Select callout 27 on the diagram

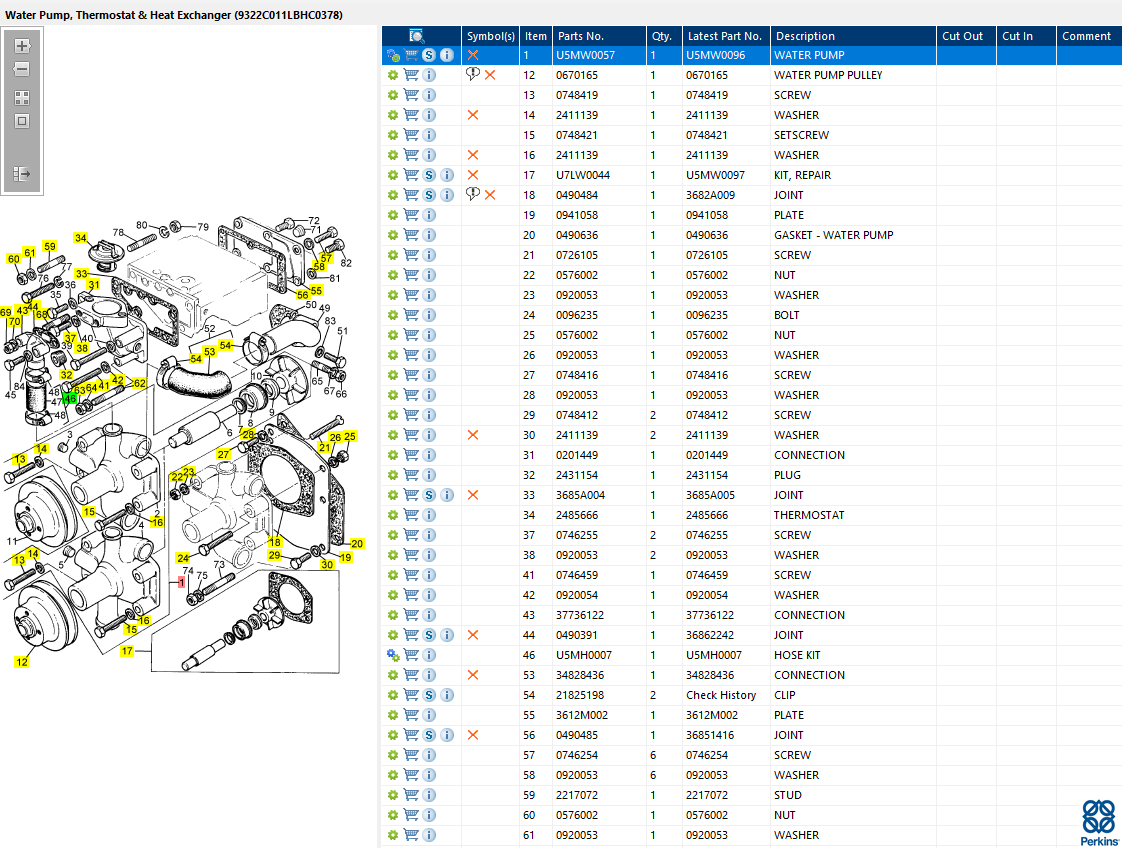(223, 454)
